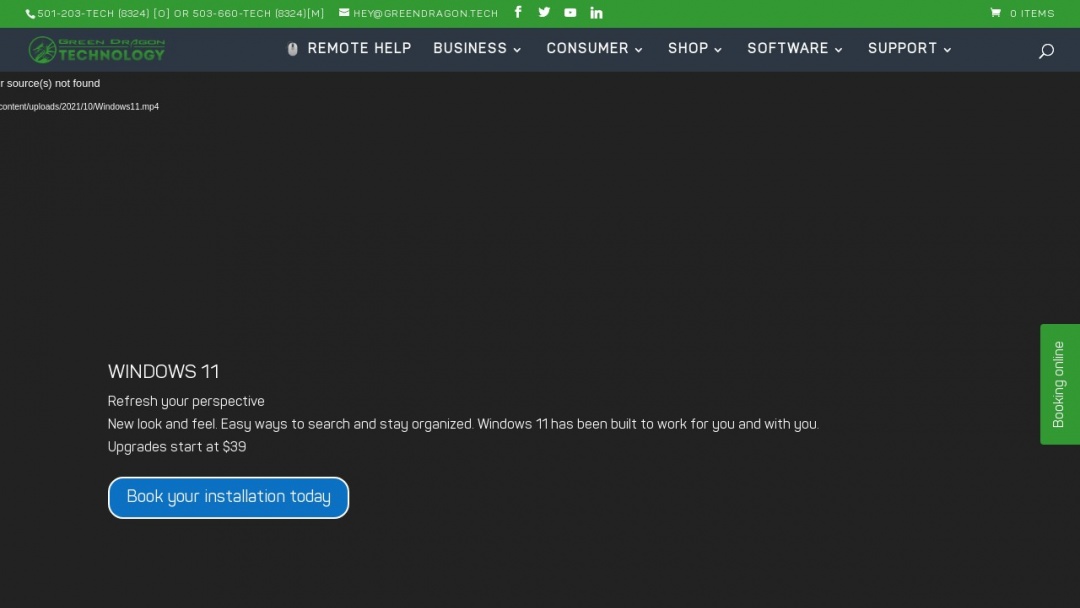Select SHOP in the navigation bar
The image size is (1080, 608).
[687, 48]
